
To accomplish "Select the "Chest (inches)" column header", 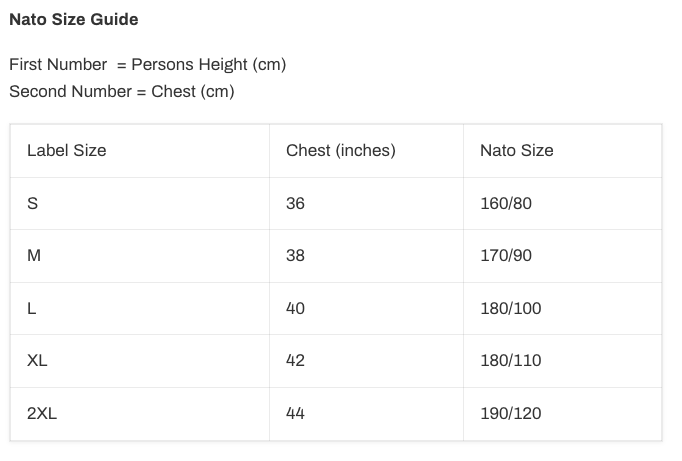I will [340, 150].
